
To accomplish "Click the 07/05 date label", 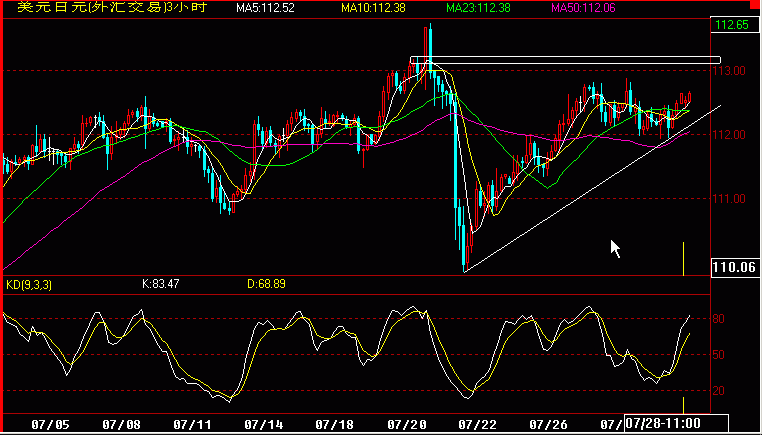I will coord(51,425).
